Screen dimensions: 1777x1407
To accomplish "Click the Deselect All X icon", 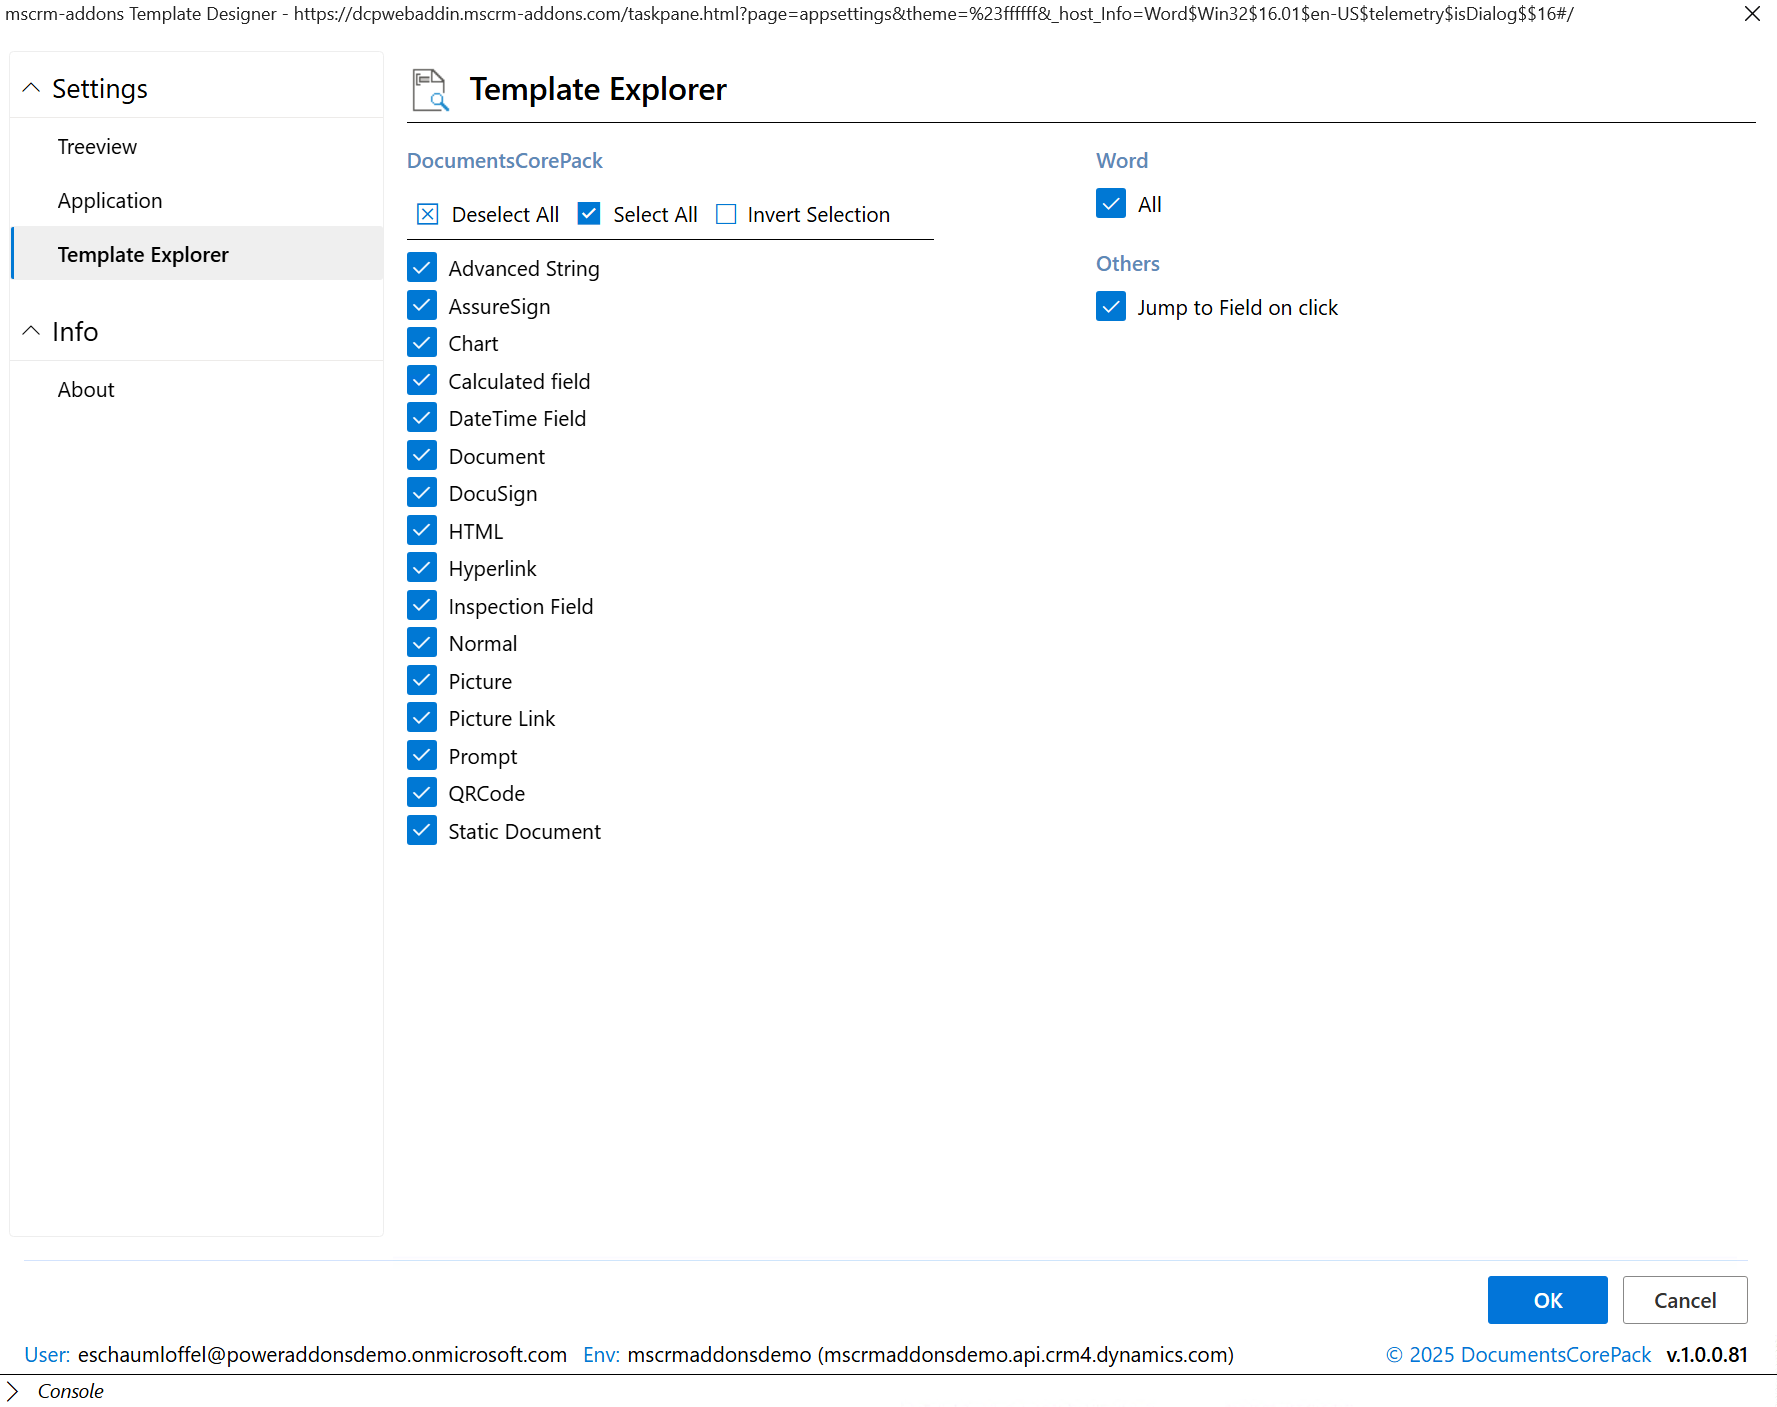I will (x=428, y=214).
